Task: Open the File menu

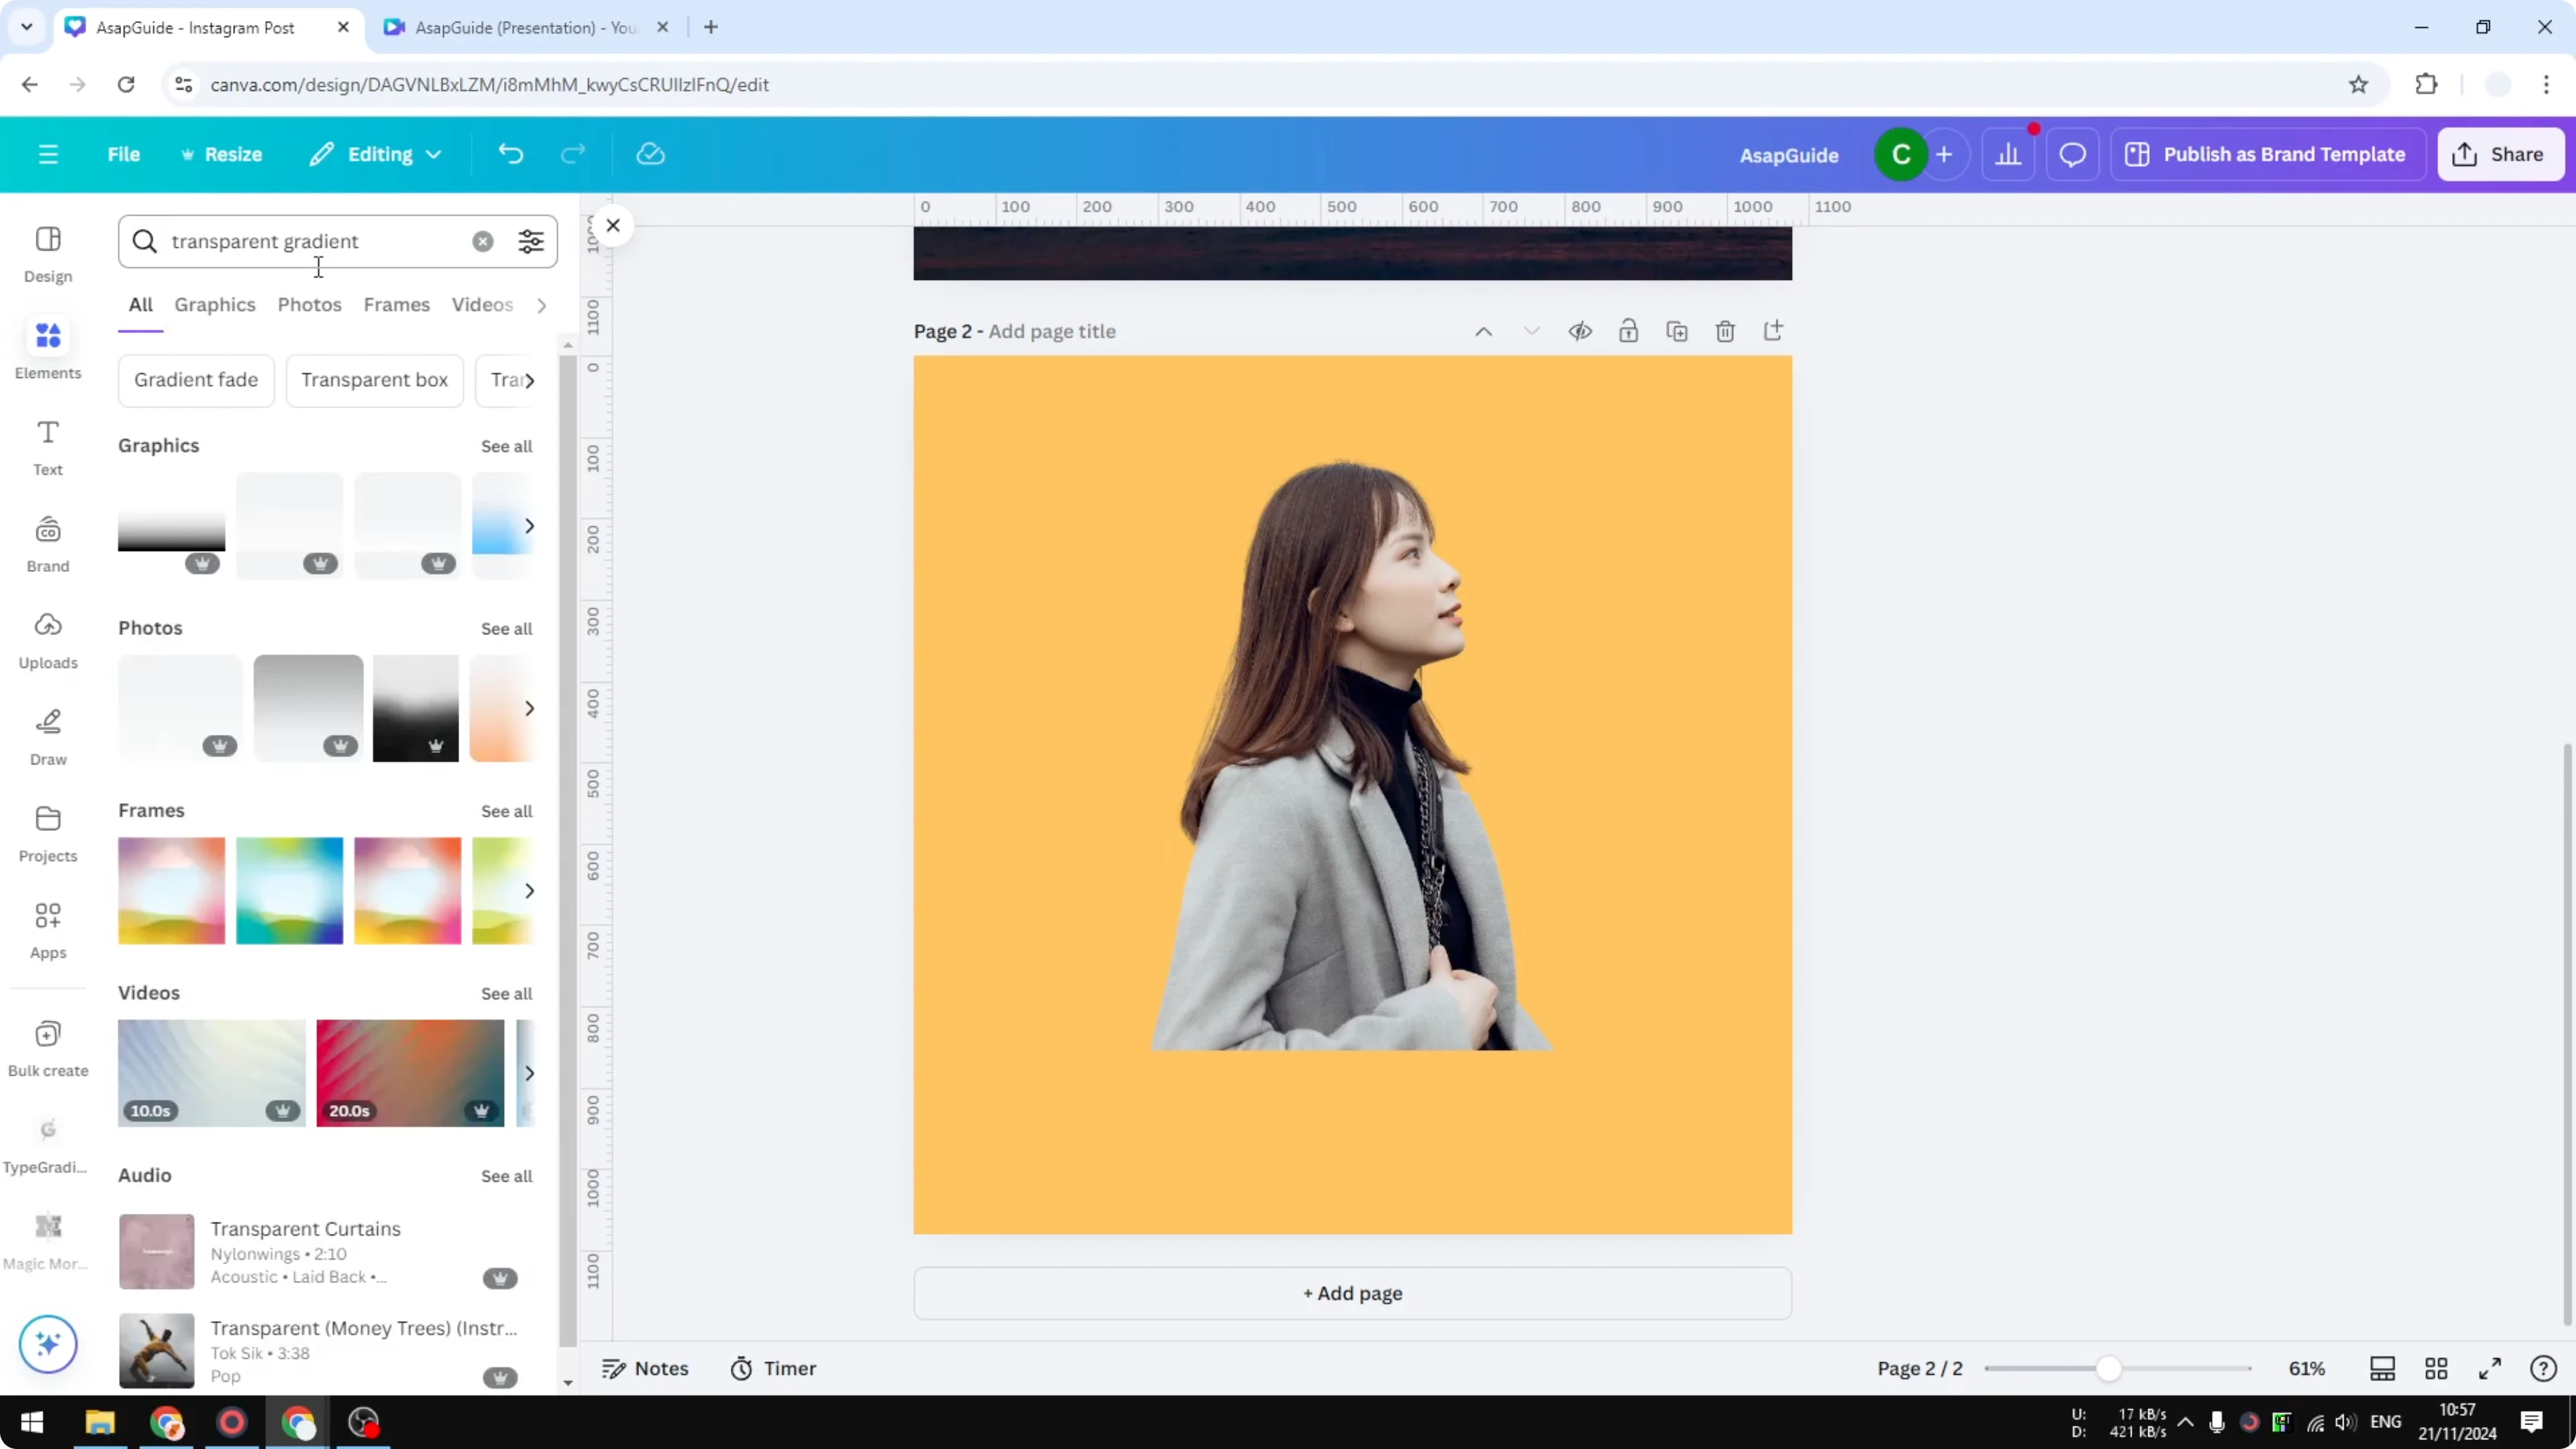Action: [124, 153]
